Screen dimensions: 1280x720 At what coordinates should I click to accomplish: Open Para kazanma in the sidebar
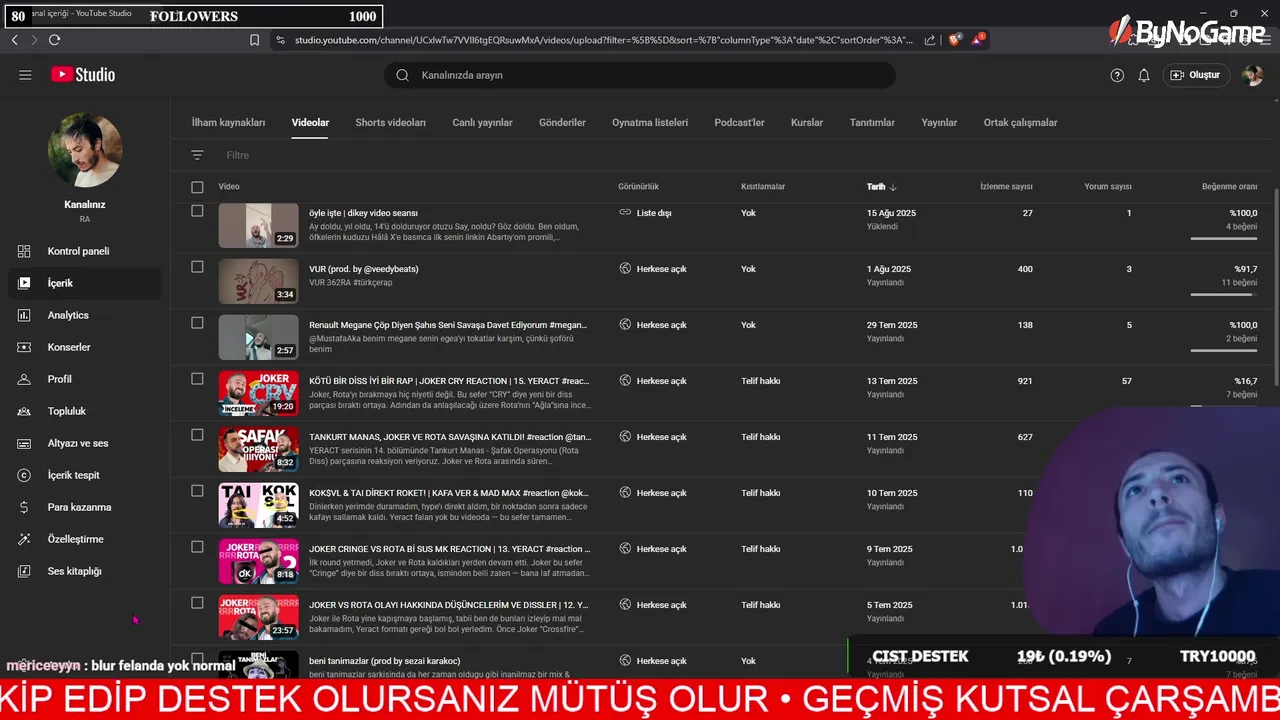point(84,507)
